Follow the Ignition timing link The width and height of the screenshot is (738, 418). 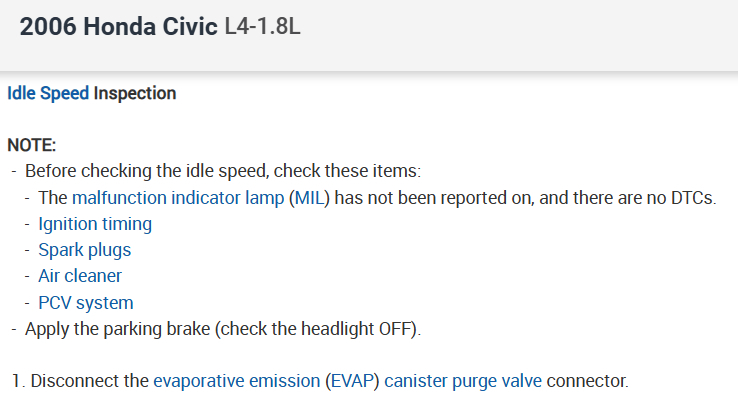tap(95, 223)
